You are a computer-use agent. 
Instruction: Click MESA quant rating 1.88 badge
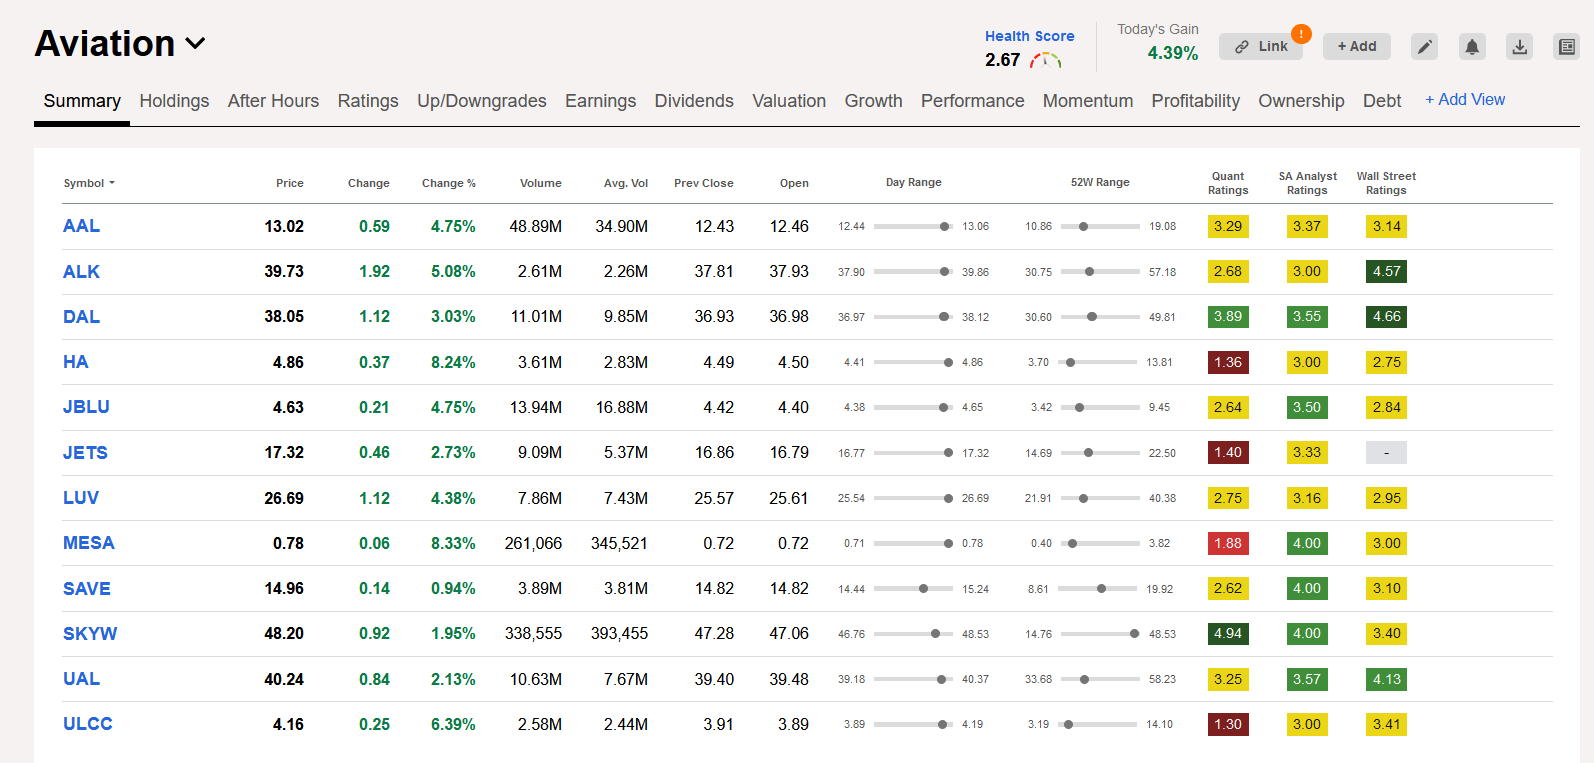(1228, 543)
